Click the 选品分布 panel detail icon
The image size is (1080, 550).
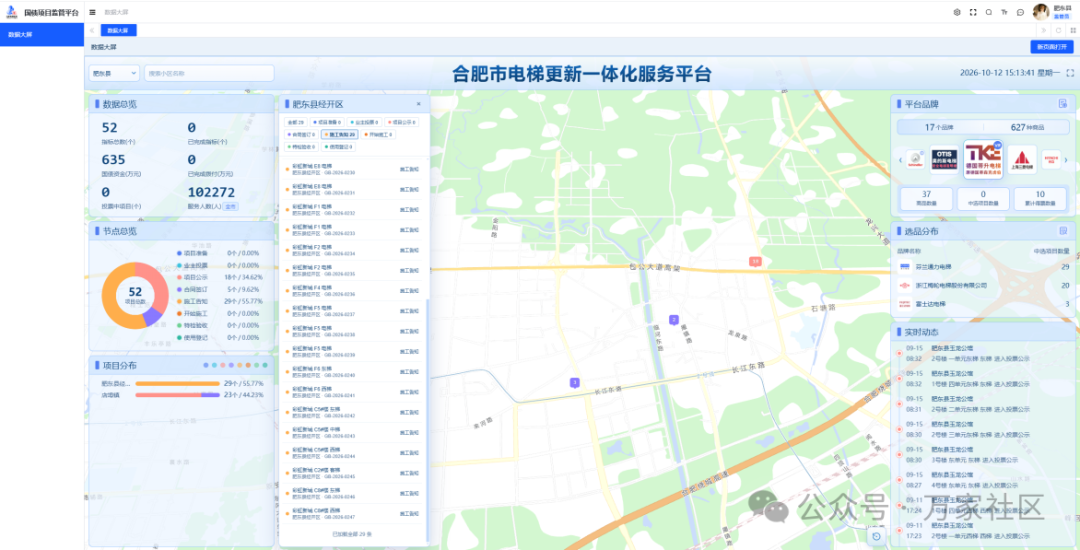1063,231
